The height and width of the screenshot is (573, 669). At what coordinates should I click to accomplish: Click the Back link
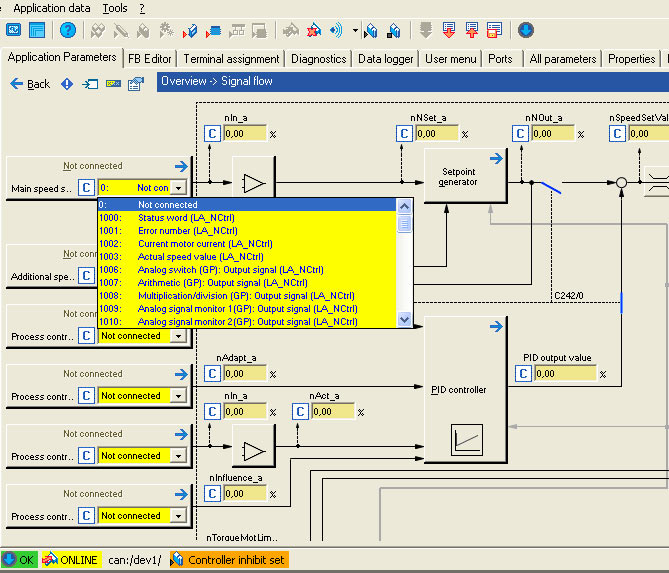point(38,84)
